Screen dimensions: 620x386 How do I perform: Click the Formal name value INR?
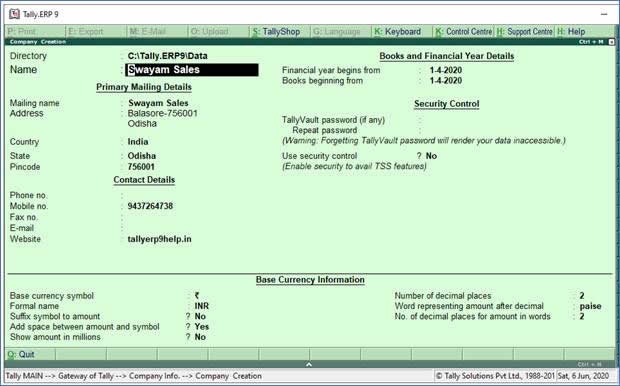[202, 306]
